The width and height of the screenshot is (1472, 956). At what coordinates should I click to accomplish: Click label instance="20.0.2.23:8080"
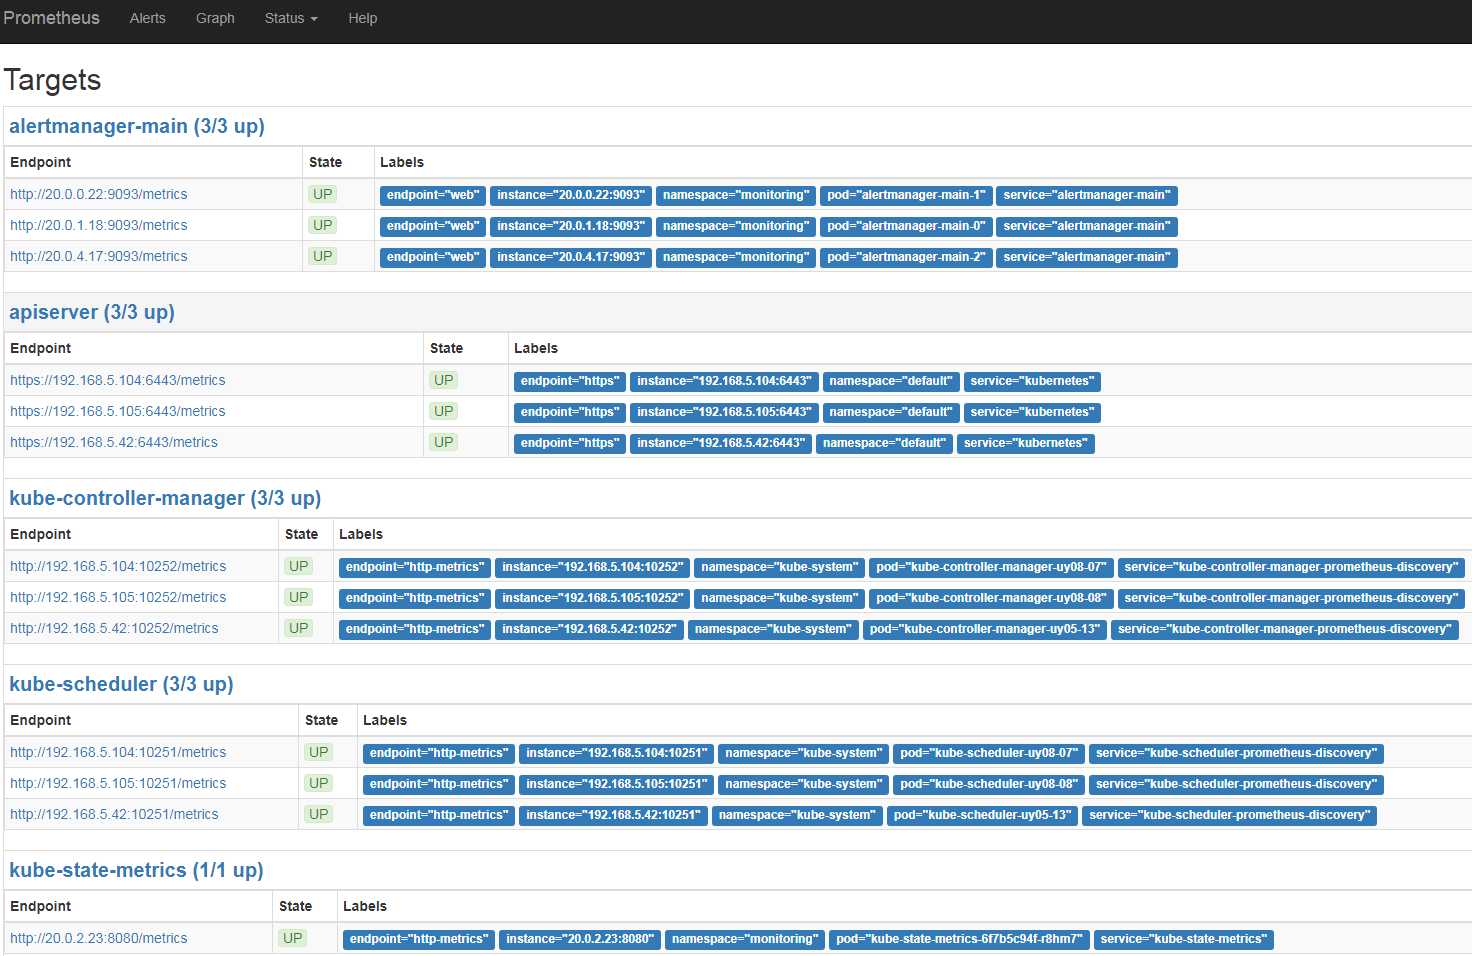click(x=580, y=939)
